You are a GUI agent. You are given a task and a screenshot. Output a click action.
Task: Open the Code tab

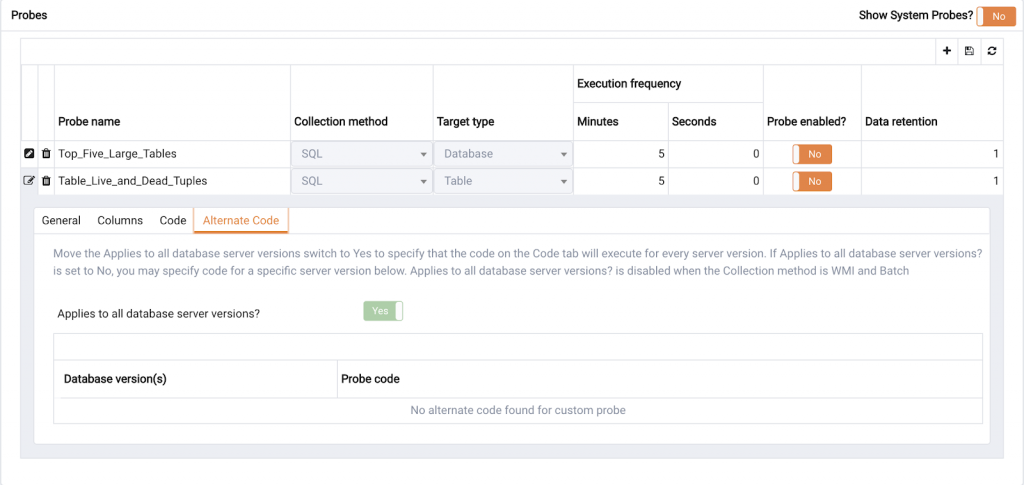(x=173, y=220)
